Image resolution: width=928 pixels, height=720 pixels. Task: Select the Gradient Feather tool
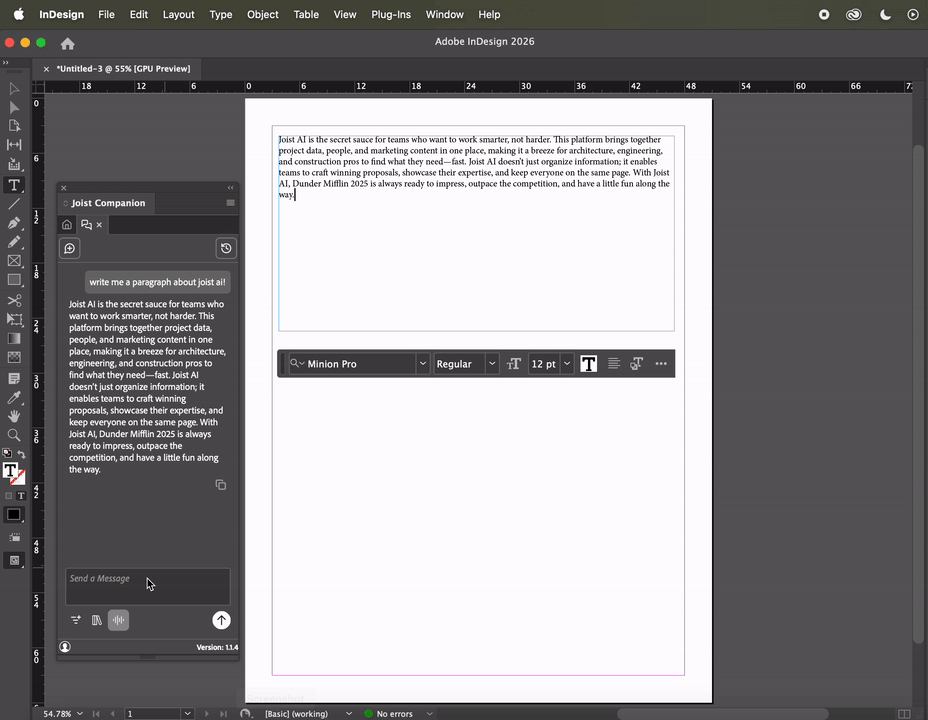tap(14, 357)
